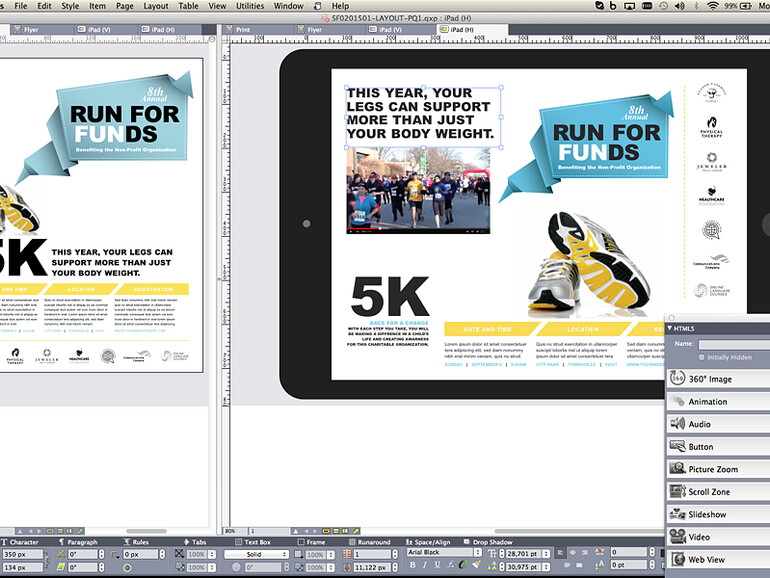Add a Slideshow interactivity

point(718,514)
